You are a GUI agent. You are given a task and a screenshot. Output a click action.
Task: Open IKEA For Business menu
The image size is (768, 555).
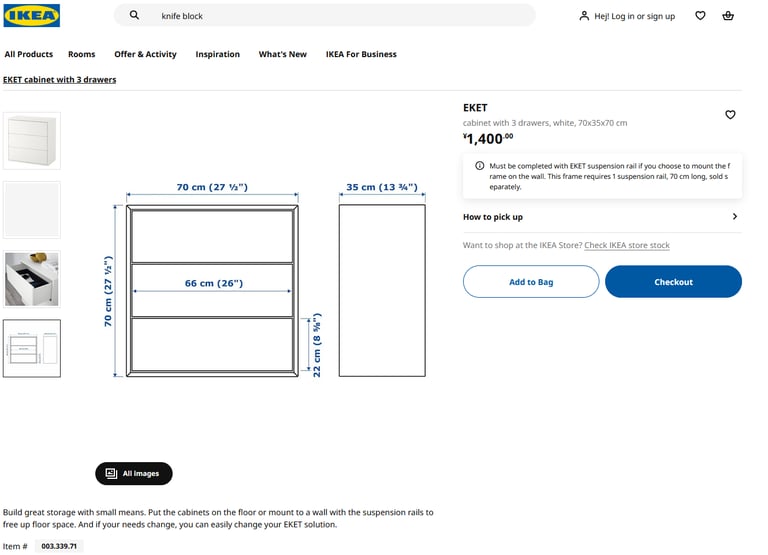coord(361,54)
